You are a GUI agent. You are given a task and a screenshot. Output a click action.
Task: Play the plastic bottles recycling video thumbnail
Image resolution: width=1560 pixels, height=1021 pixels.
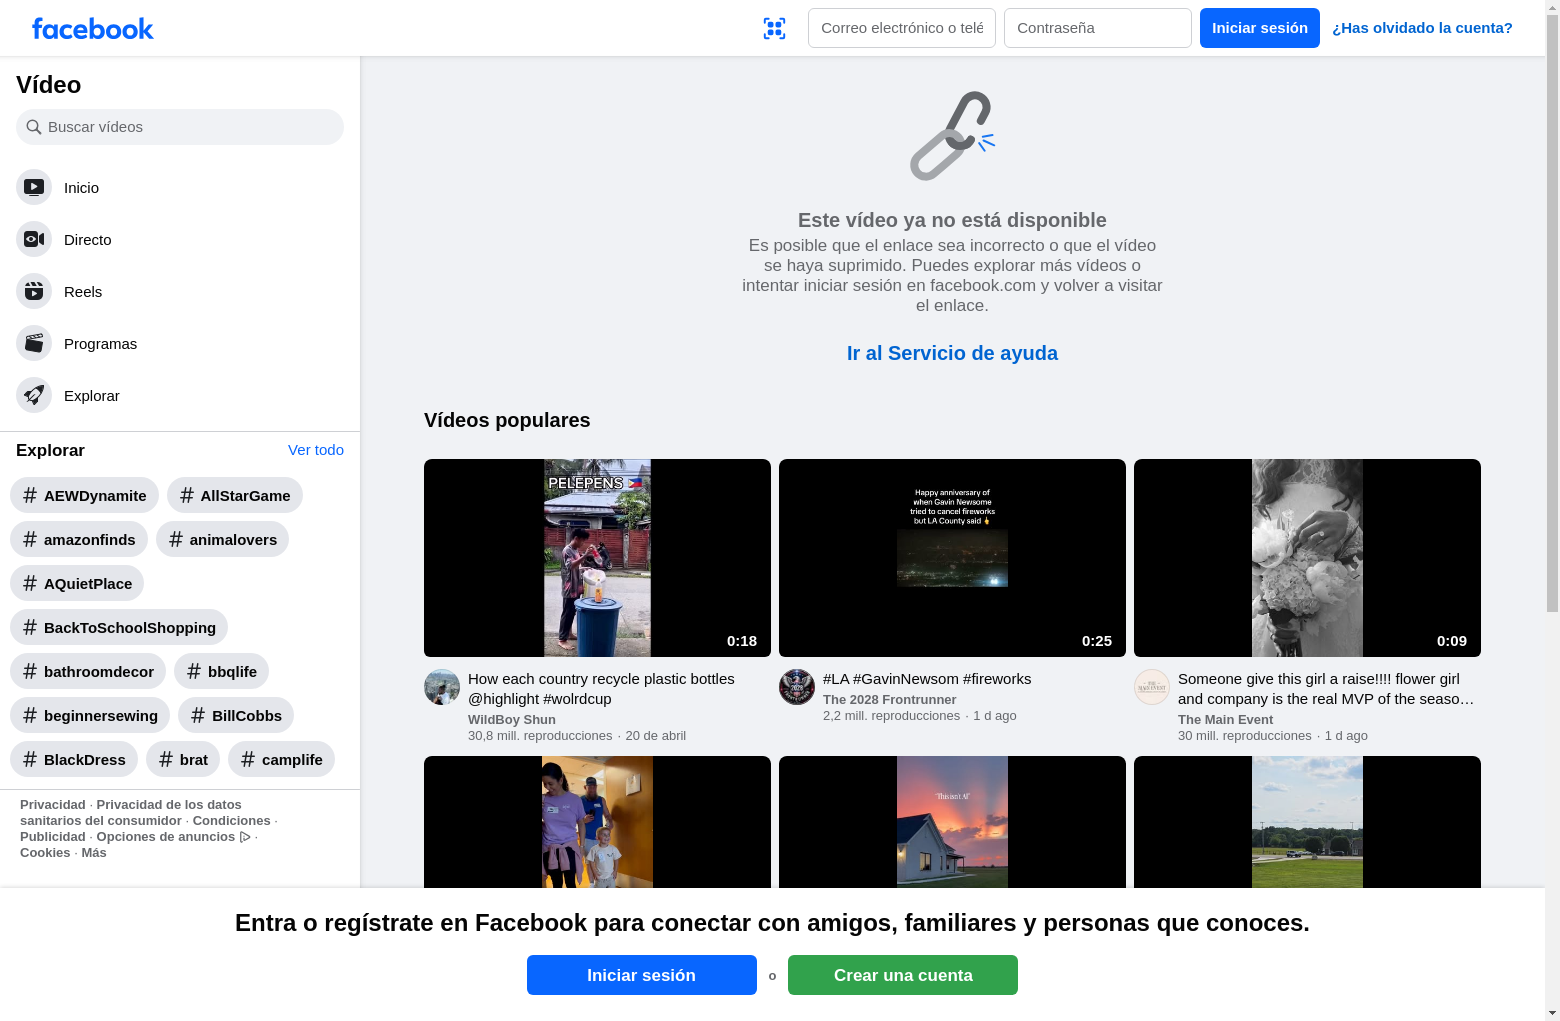coord(597,558)
